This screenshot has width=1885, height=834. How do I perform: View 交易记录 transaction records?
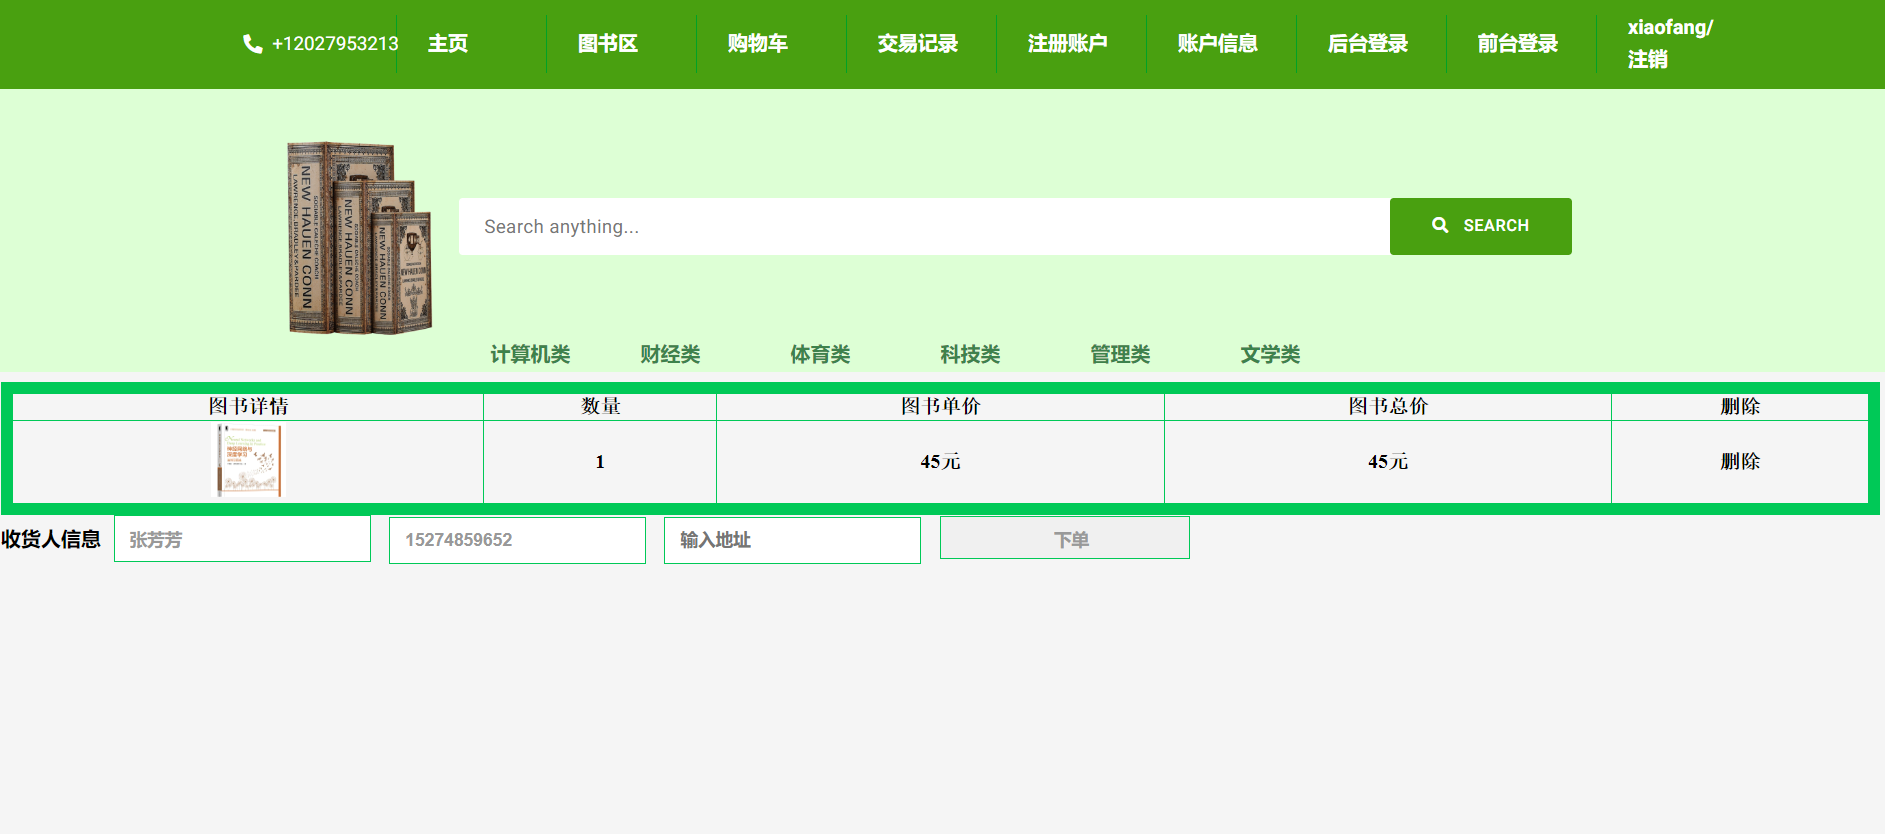[918, 44]
